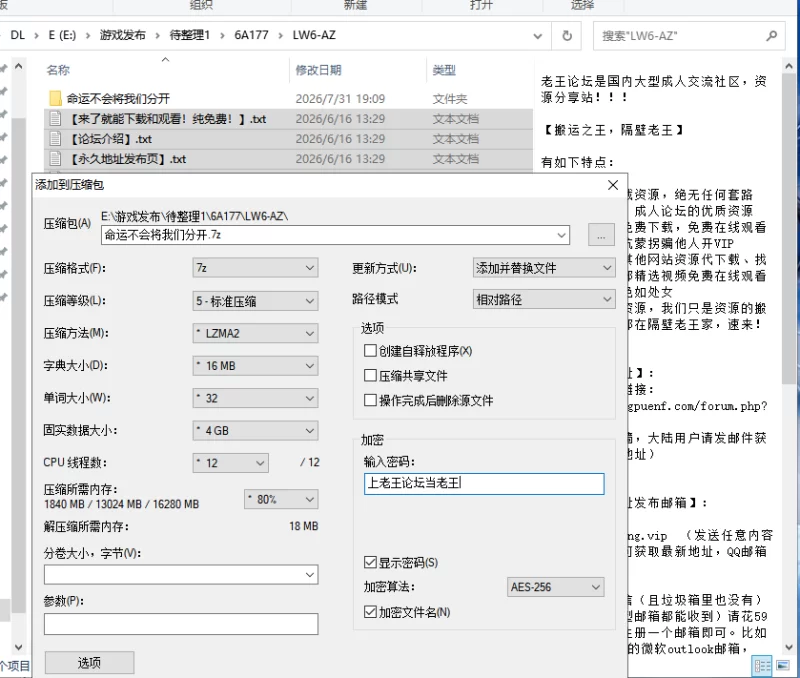Open the 分卷大小 dropdown field

coord(181,575)
